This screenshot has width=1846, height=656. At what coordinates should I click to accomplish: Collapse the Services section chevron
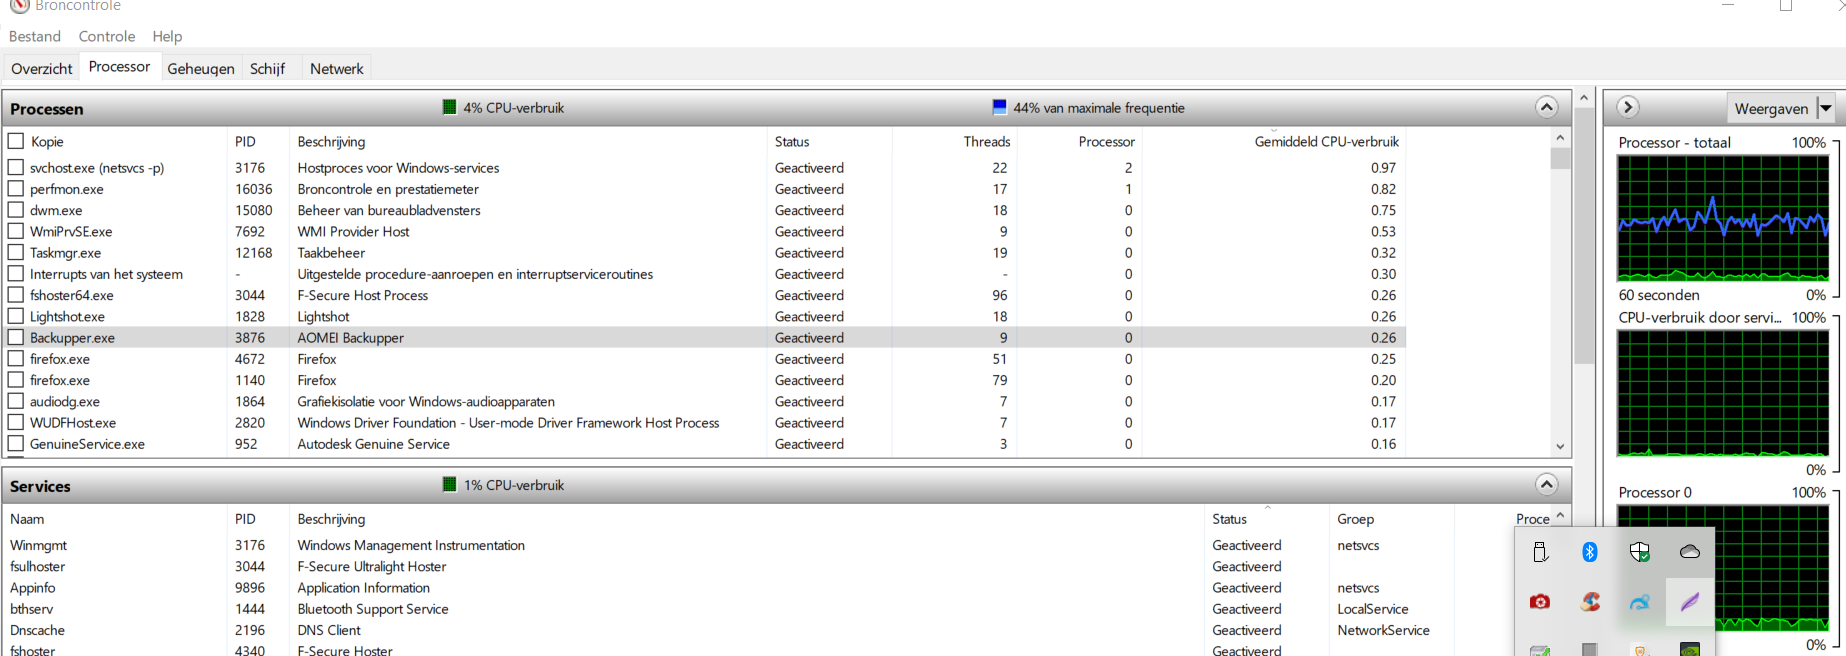coord(1546,485)
